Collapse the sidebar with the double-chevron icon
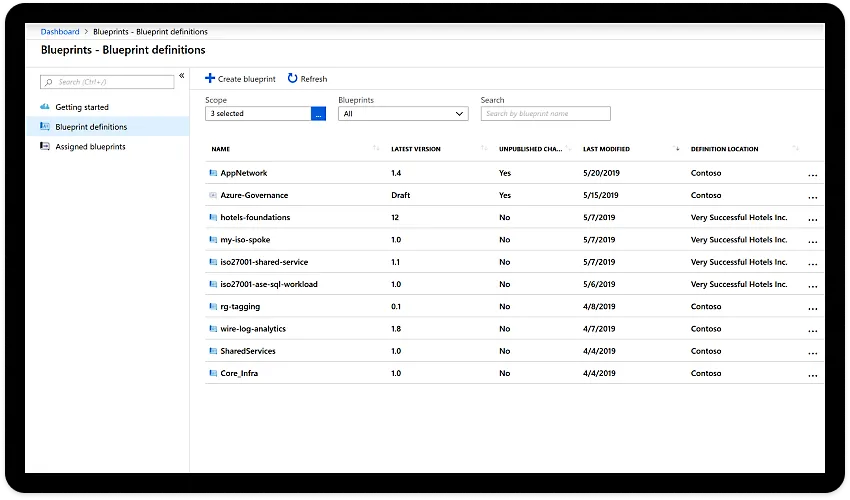 pyautogui.click(x=181, y=76)
